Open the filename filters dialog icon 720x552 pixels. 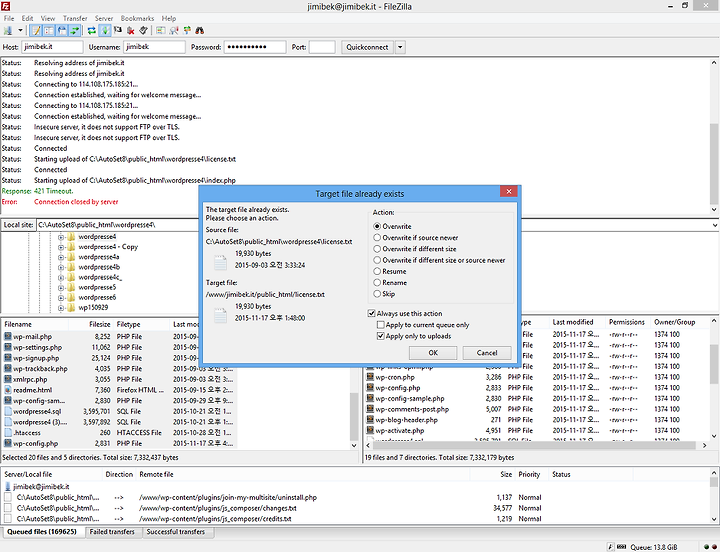[160, 31]
